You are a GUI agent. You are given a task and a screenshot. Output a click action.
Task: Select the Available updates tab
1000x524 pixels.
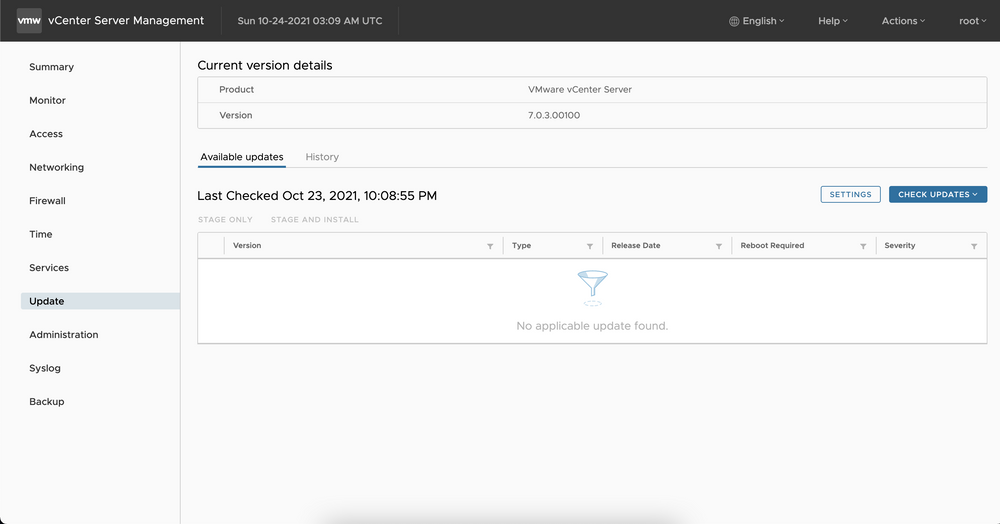(242, 157)
